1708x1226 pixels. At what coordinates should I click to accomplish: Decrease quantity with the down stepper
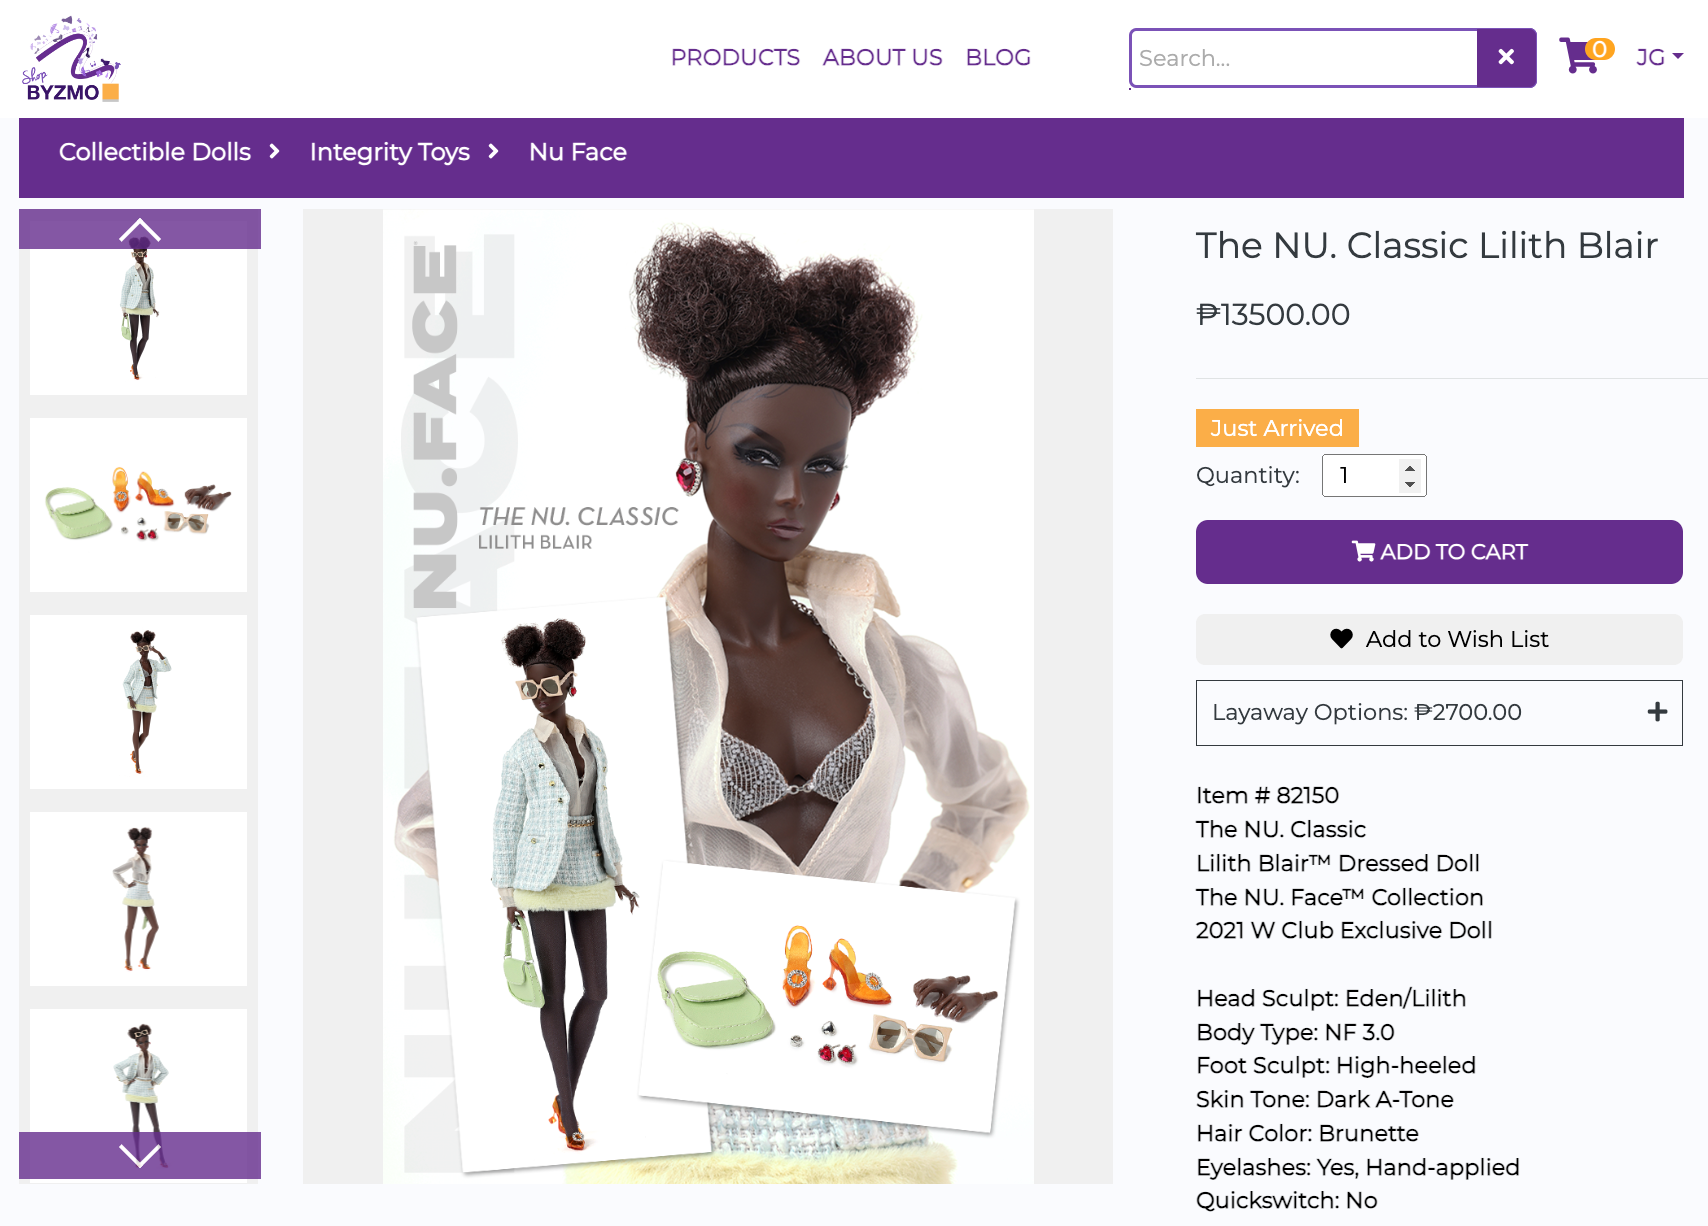(x=1409, y=484)
